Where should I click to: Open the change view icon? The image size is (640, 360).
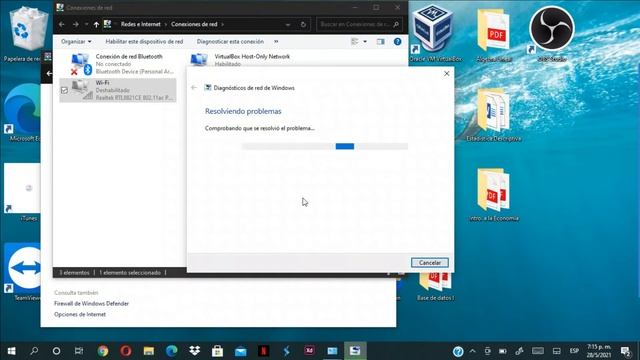pyautogui.click(x=355, y=42)
